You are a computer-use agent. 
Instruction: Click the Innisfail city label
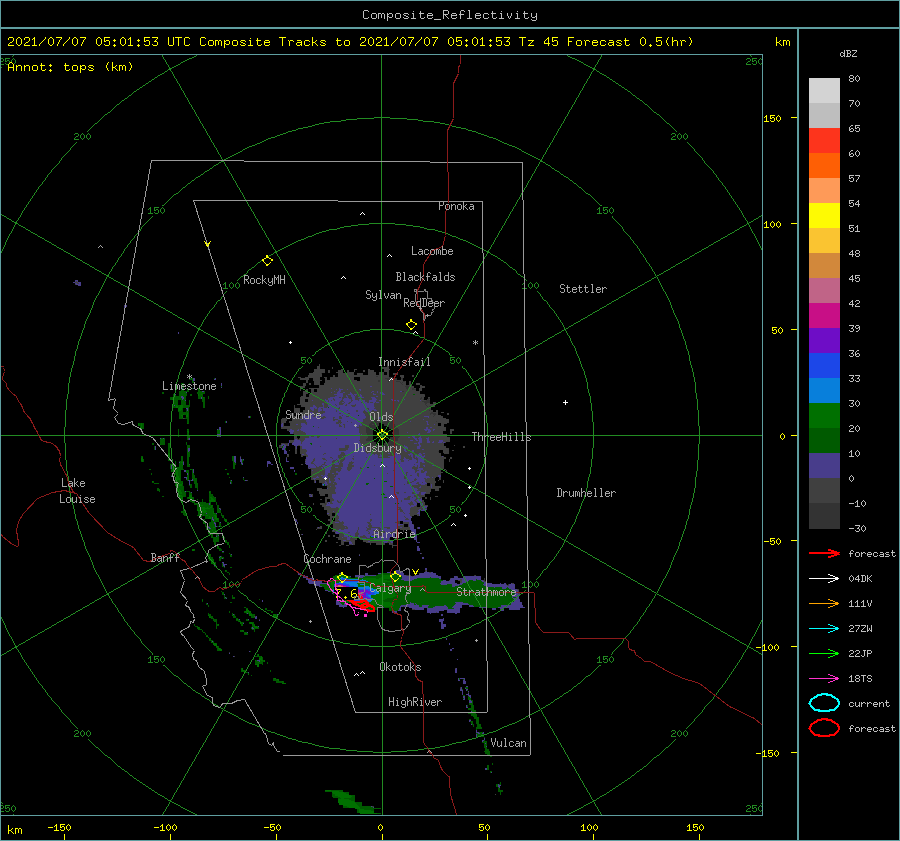404,362
